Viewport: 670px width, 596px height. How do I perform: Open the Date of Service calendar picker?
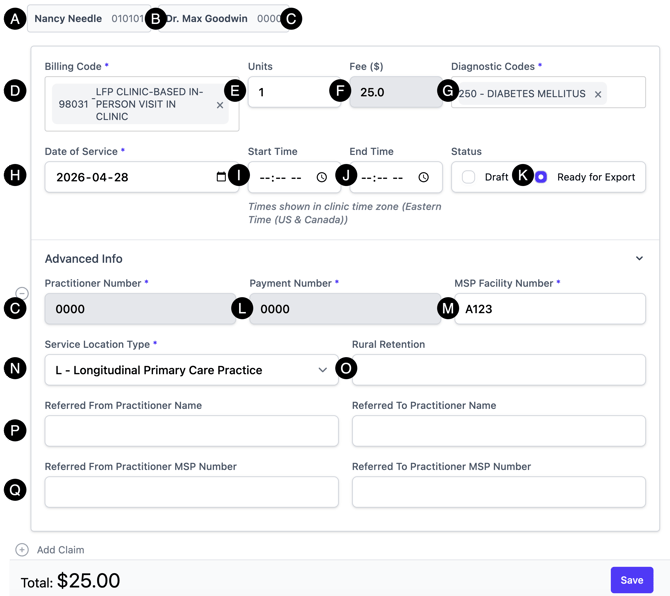(221, 177)
